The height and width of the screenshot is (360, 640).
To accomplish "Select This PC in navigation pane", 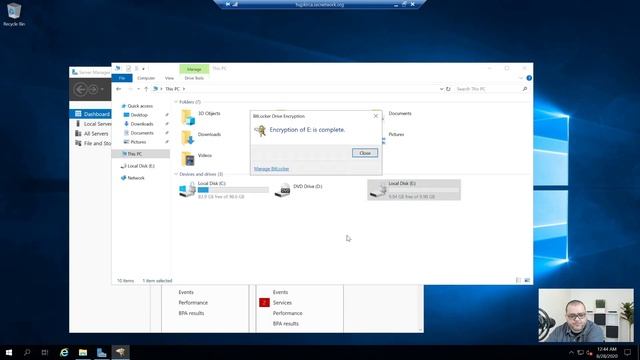I will tap(141, 154).
